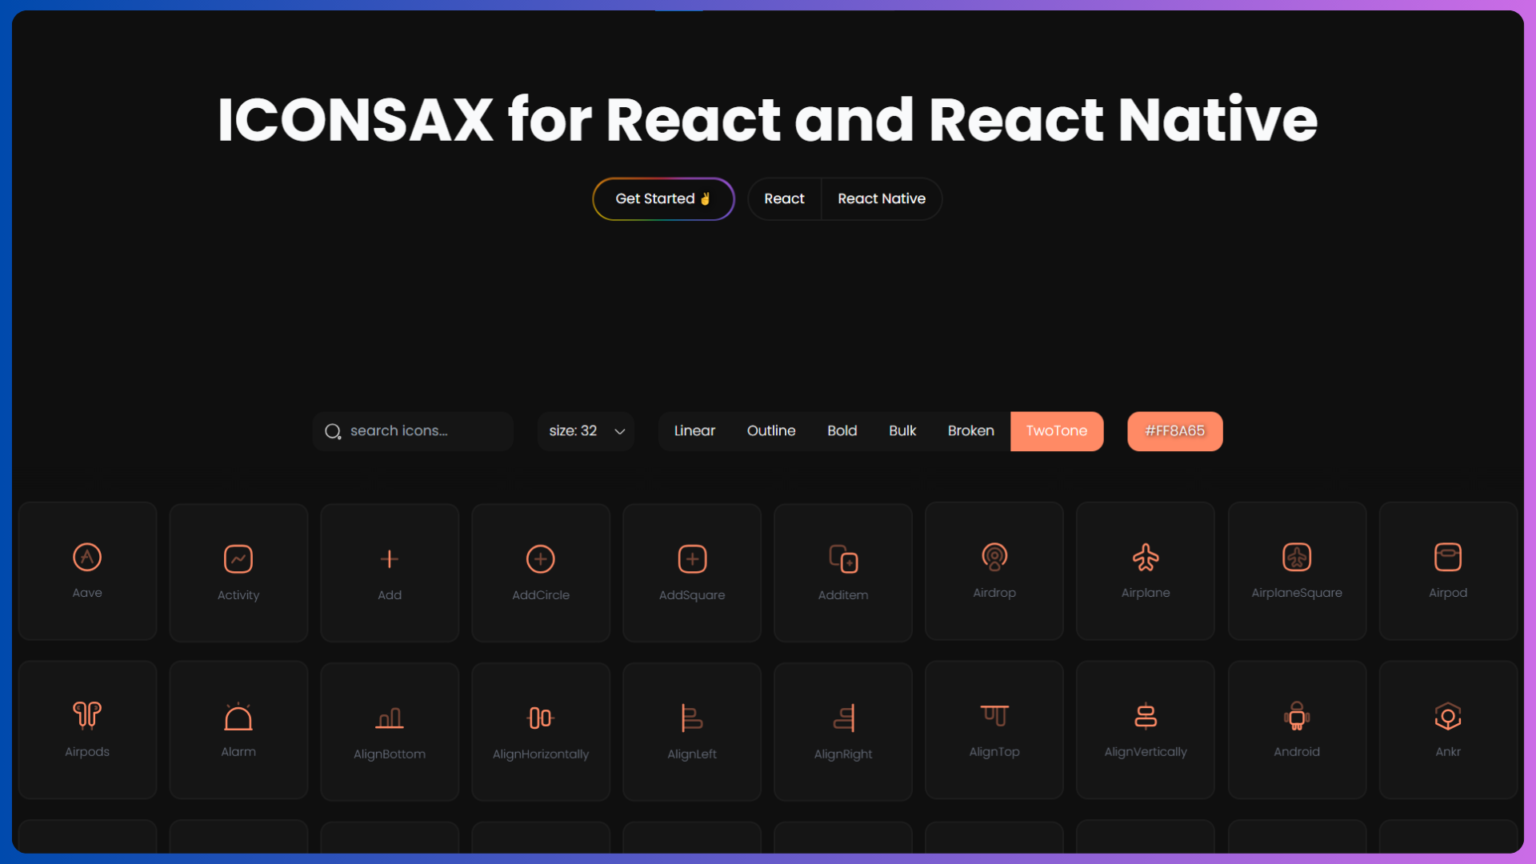Select the Broken style filter
Screen dimensions: 1536x864
point(970,430)
